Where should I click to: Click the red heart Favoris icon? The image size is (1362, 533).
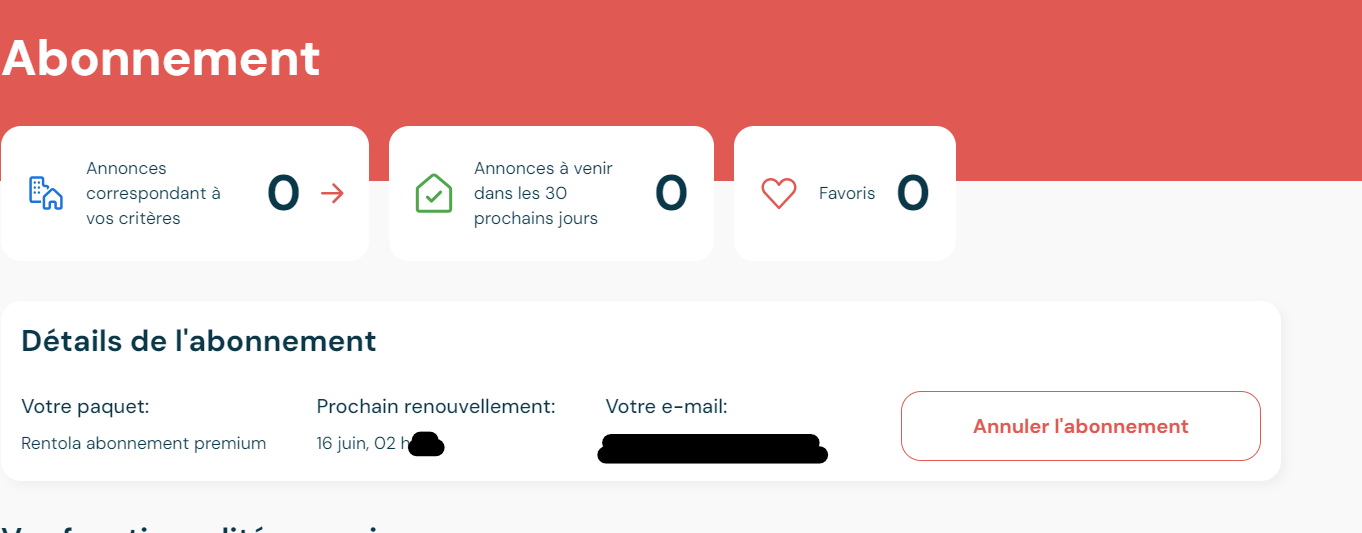[779, 193]
